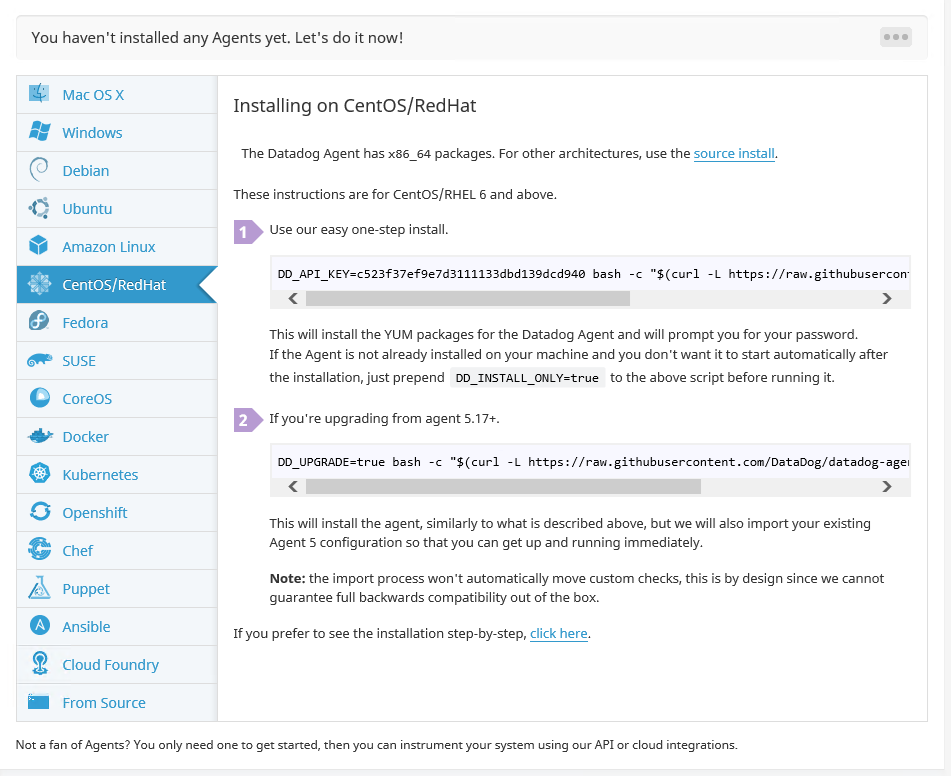Open the Mac OS X install tab
This screenshot has height=776, width=951.
coord(117,95)
